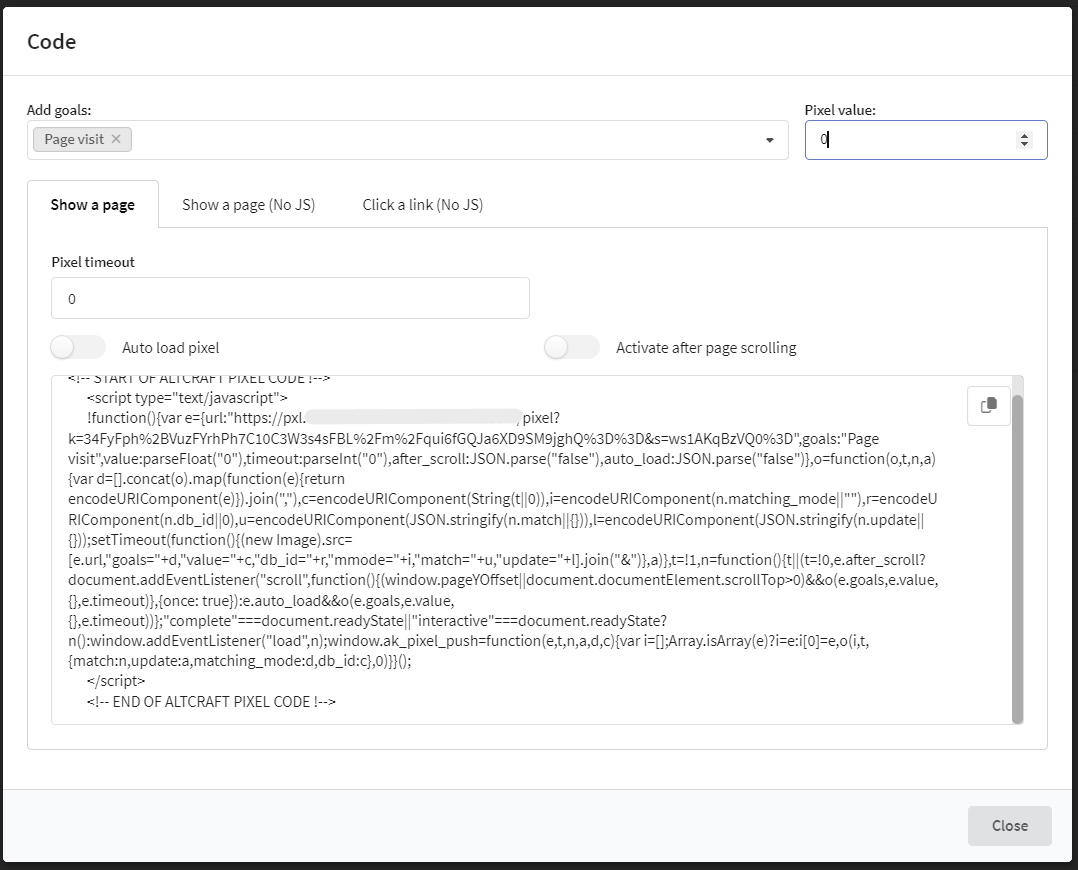This screenshot has height=870, width=1078.
Task: Click the Code dialog title
Action: tap(52, 41)
